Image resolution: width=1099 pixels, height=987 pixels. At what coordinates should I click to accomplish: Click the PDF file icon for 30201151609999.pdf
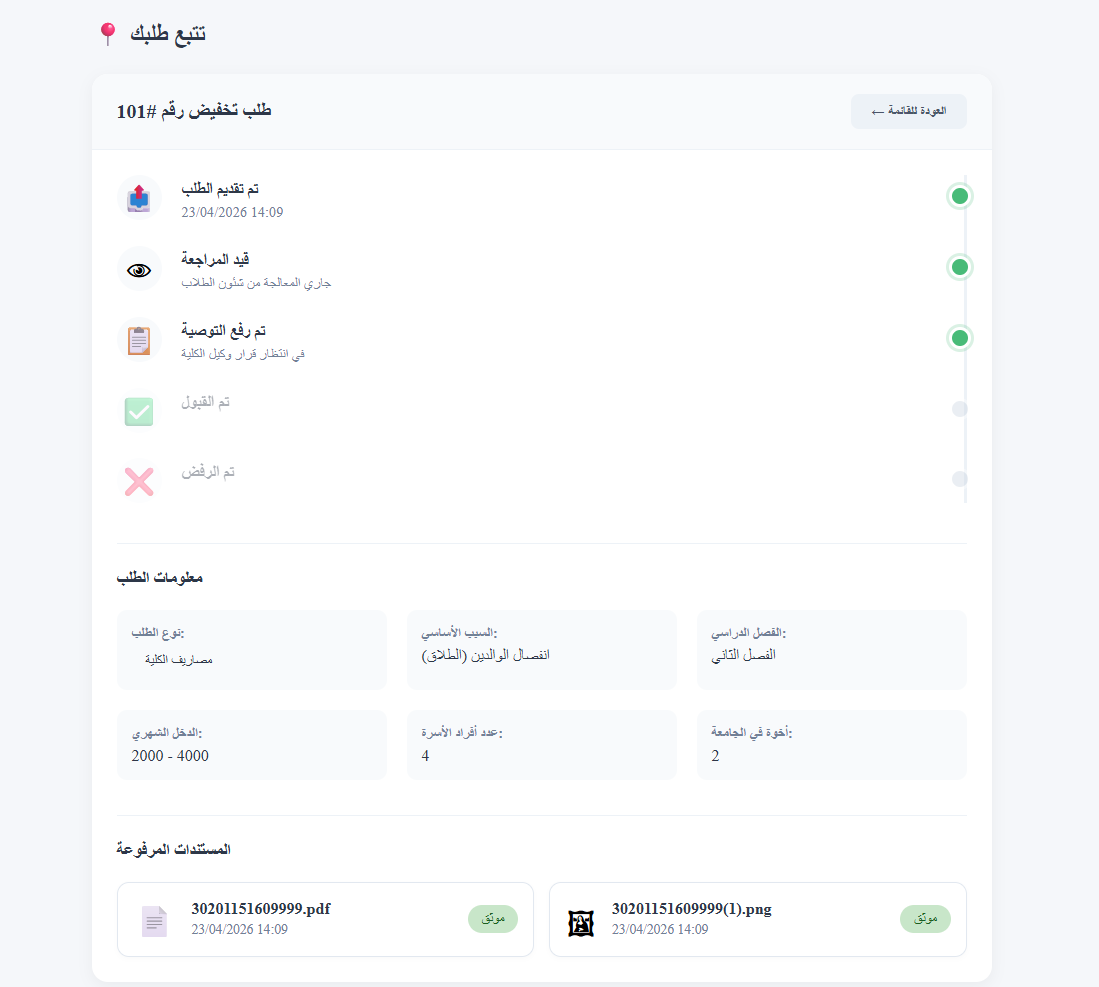pyautogui.click(x=154, y=919)
